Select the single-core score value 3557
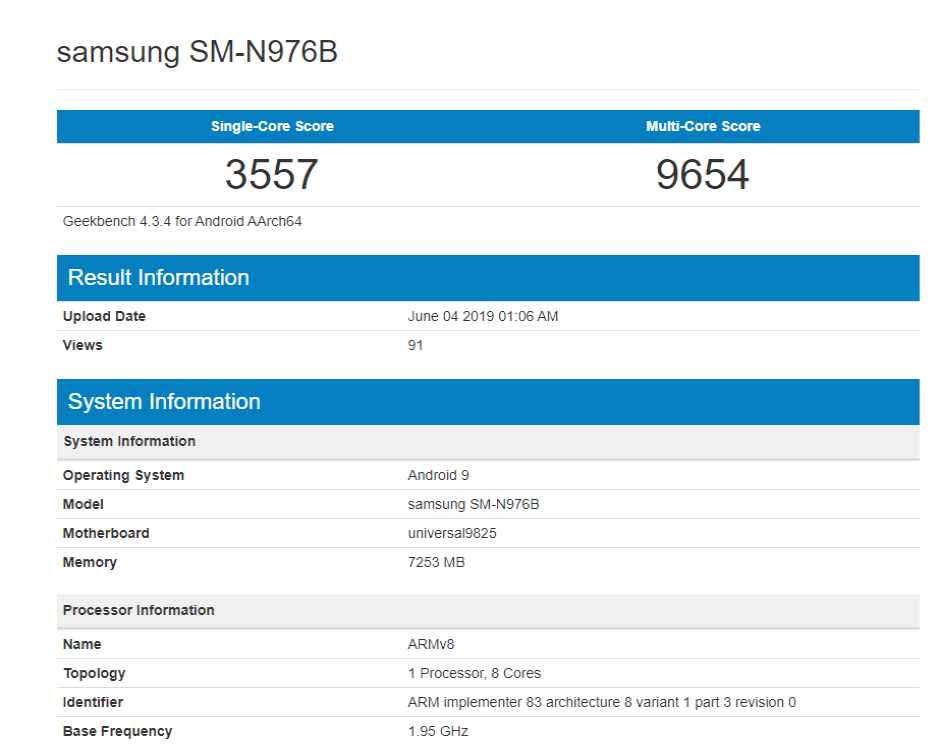 272,175
